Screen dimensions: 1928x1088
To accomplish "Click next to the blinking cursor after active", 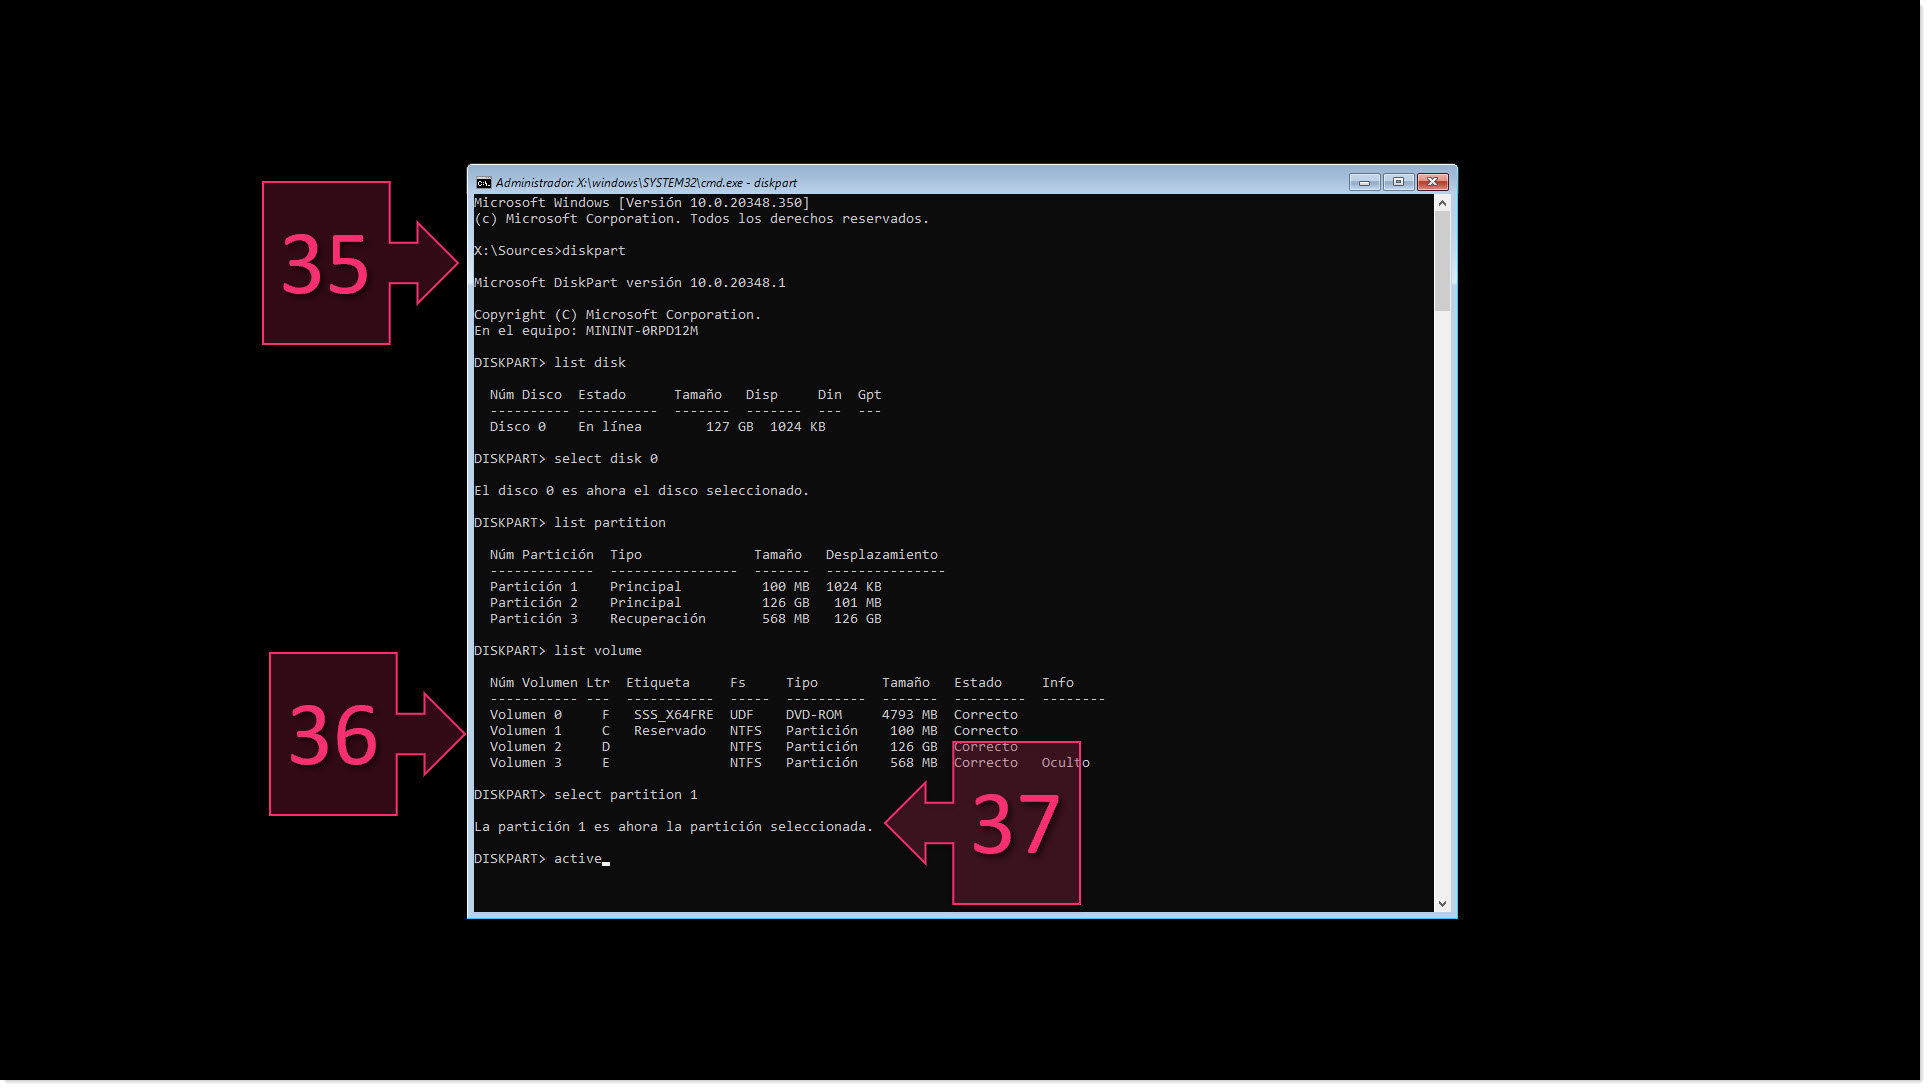I will pyautogui.click(x=605, y=858).
